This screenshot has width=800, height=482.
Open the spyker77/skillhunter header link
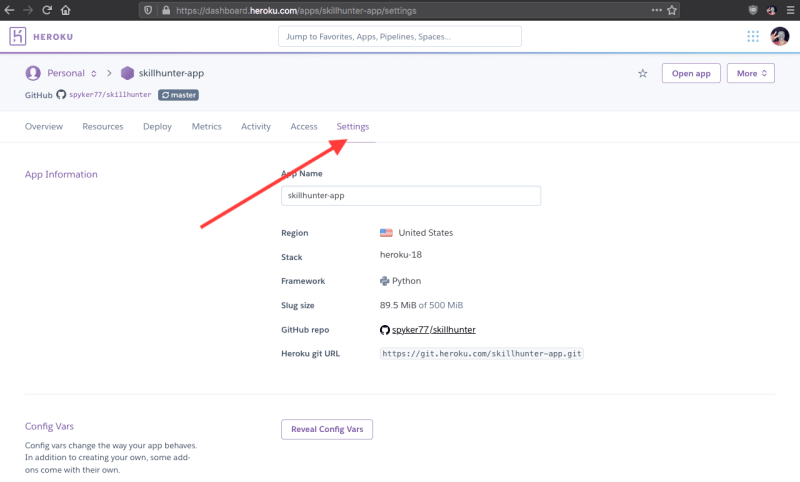point(110,94)
